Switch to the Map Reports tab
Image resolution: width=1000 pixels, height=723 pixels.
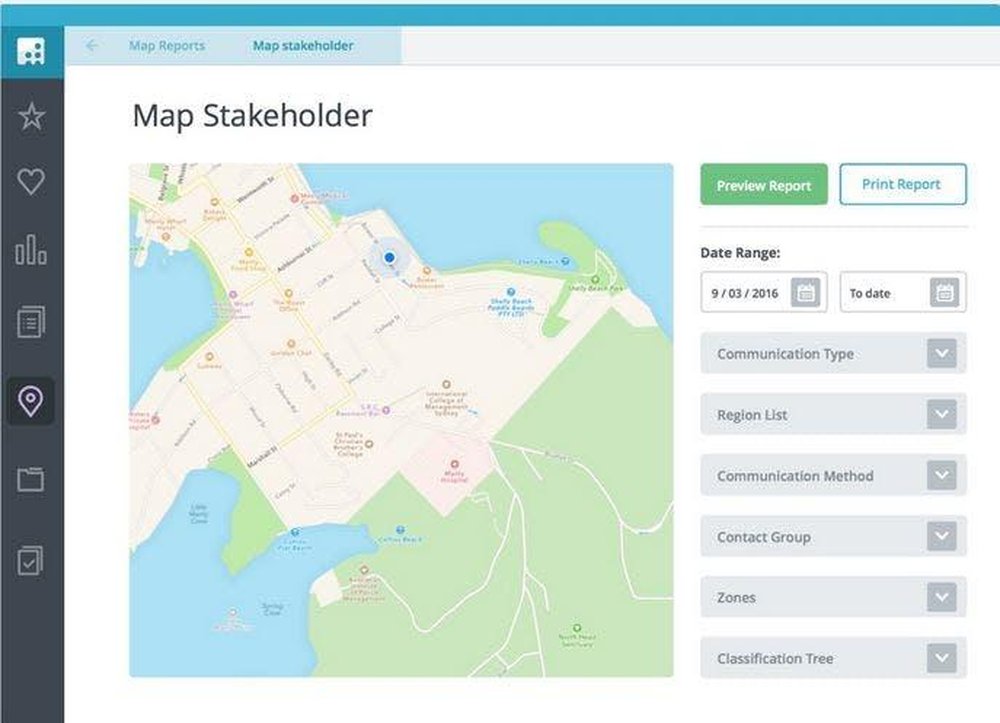167,45
